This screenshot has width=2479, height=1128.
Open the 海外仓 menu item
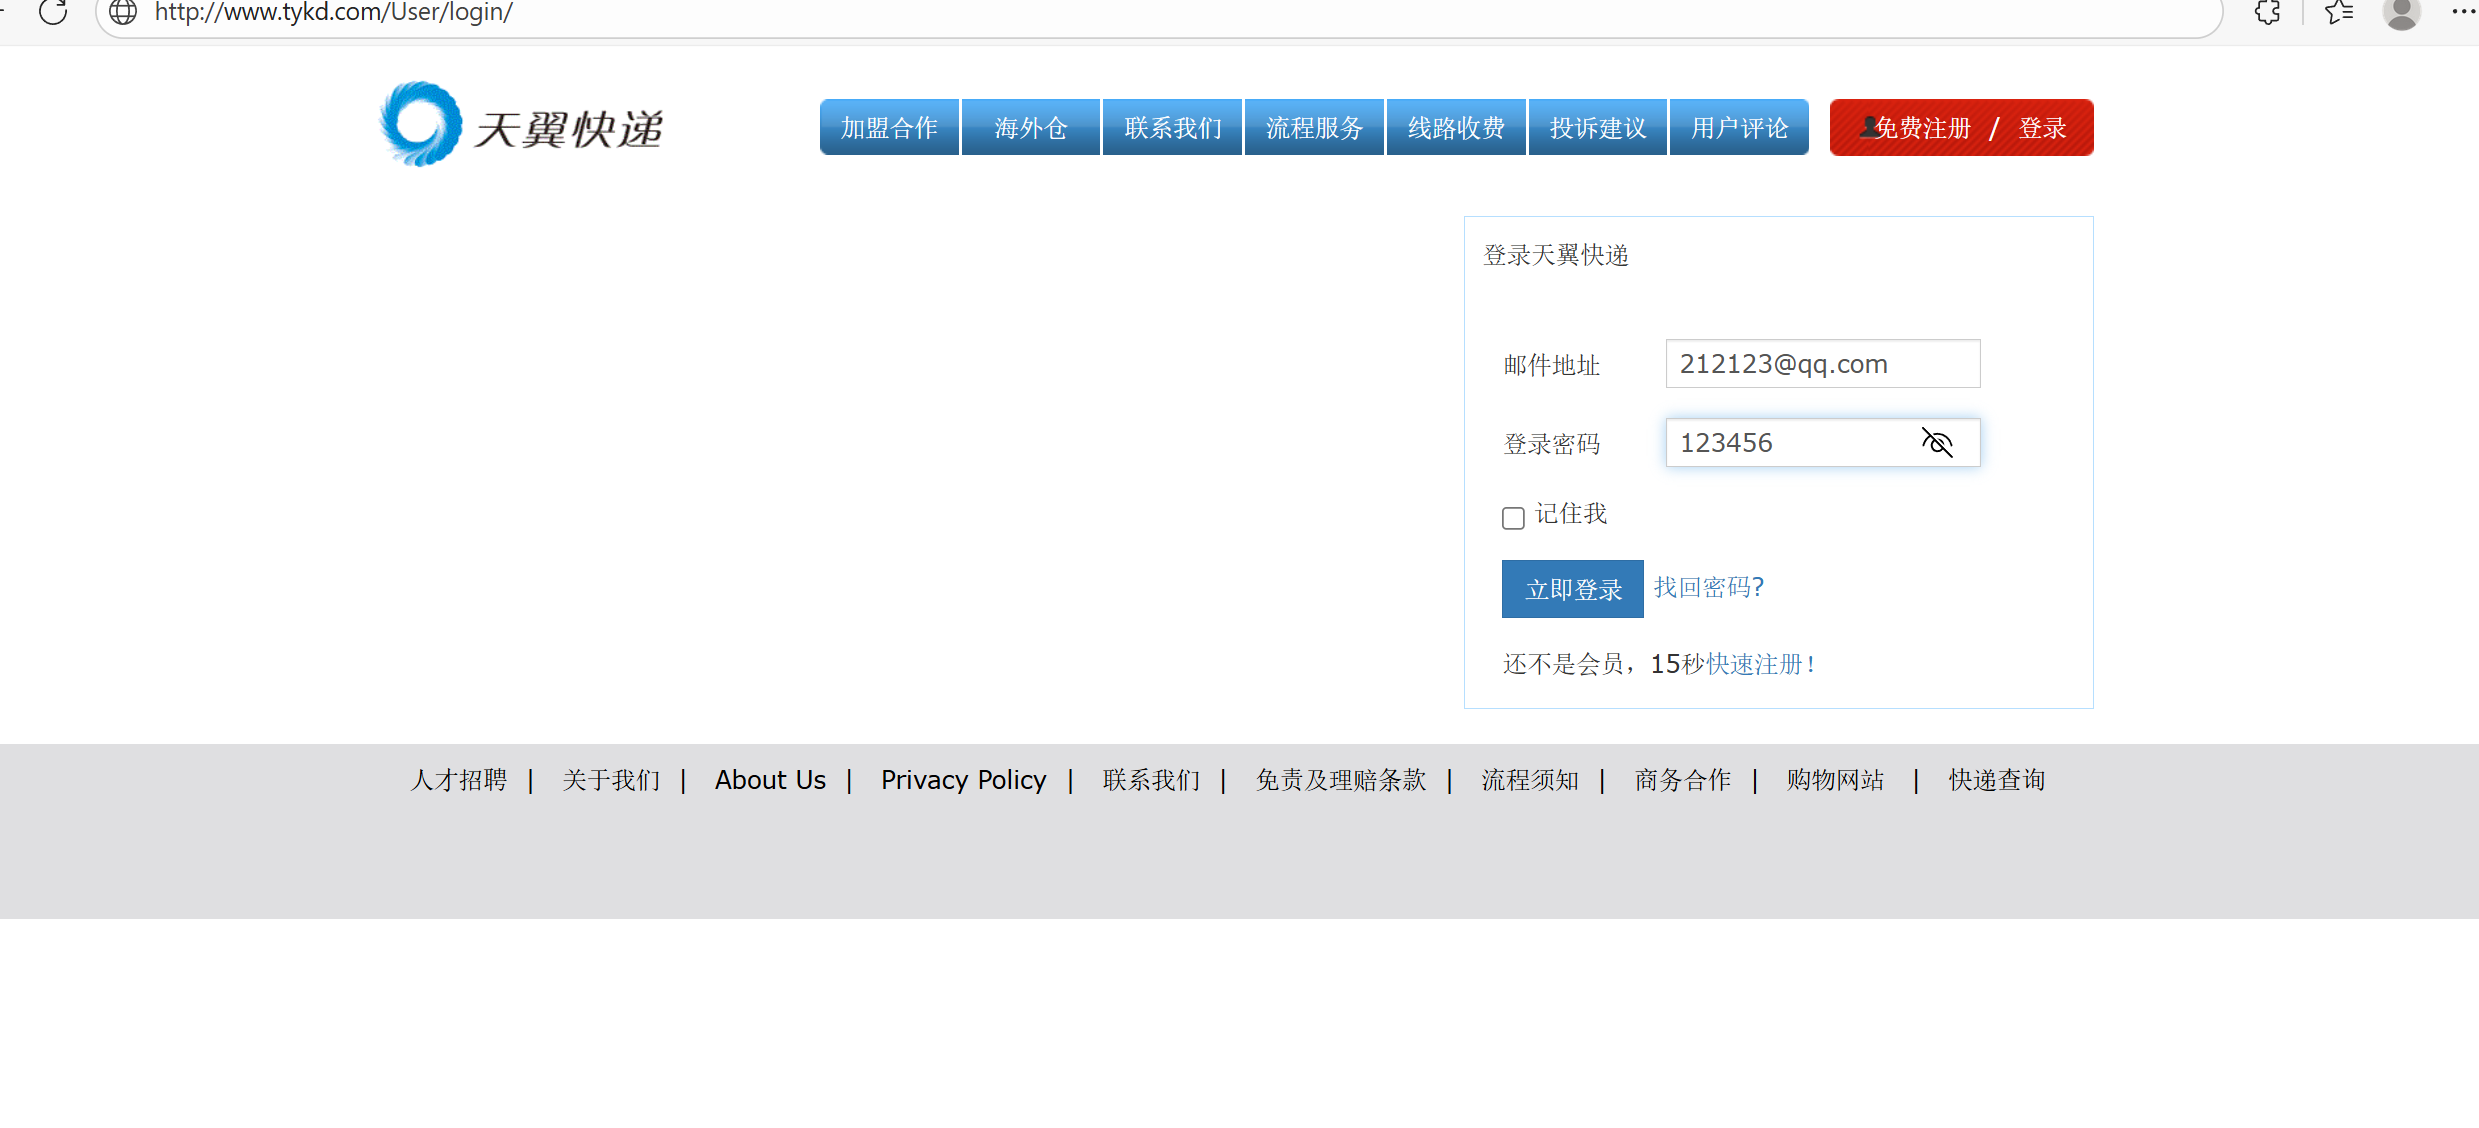(x=1031, y=128)
